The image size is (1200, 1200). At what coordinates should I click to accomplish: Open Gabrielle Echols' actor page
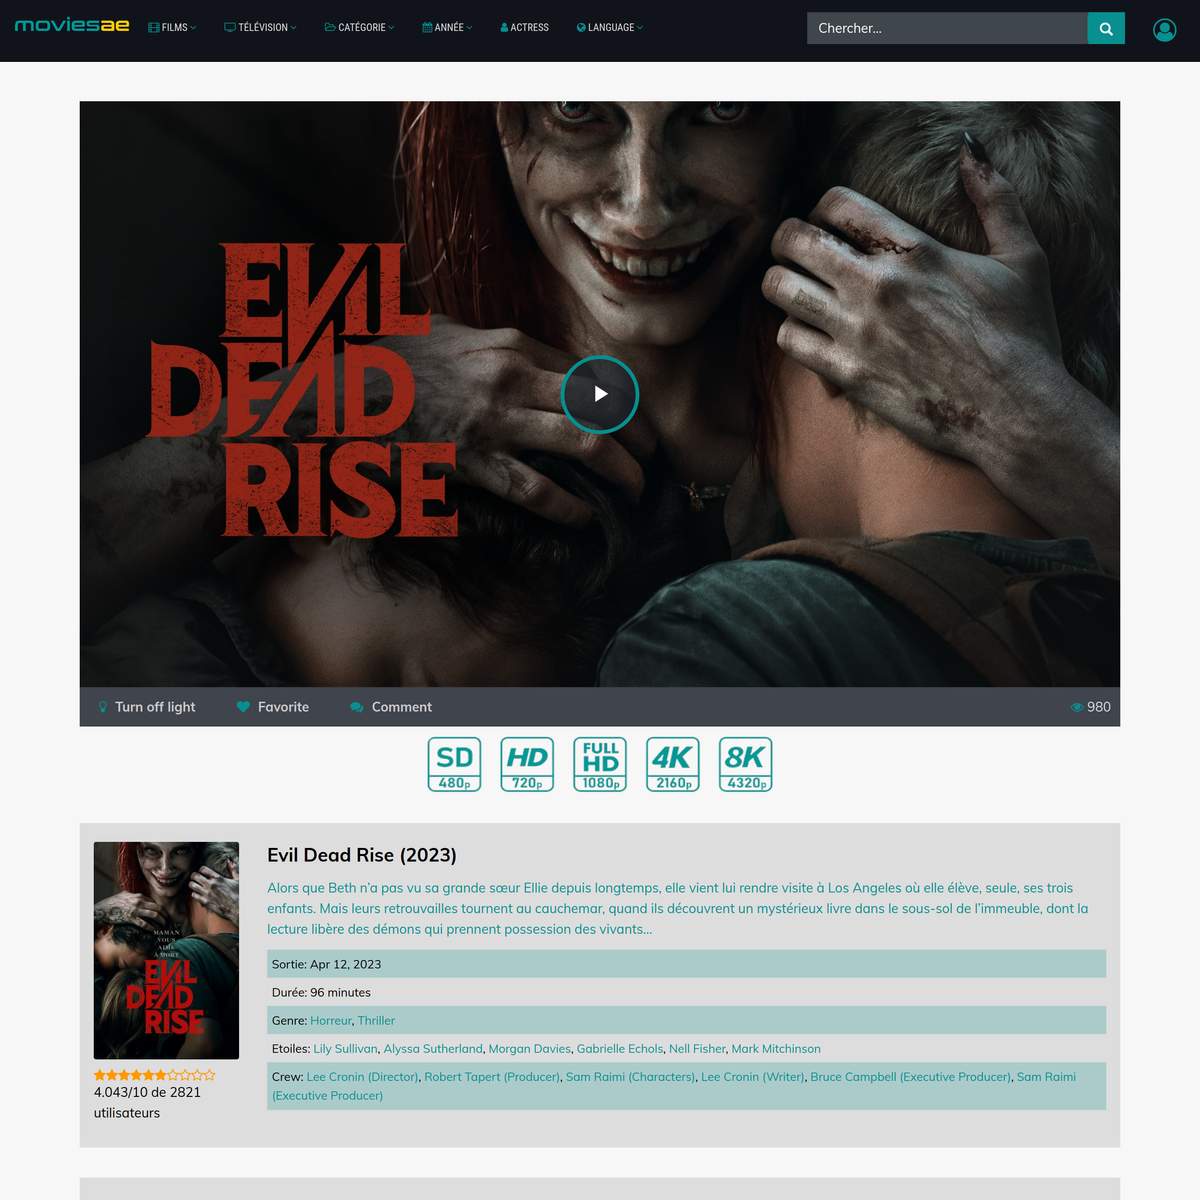point(620,1049)
